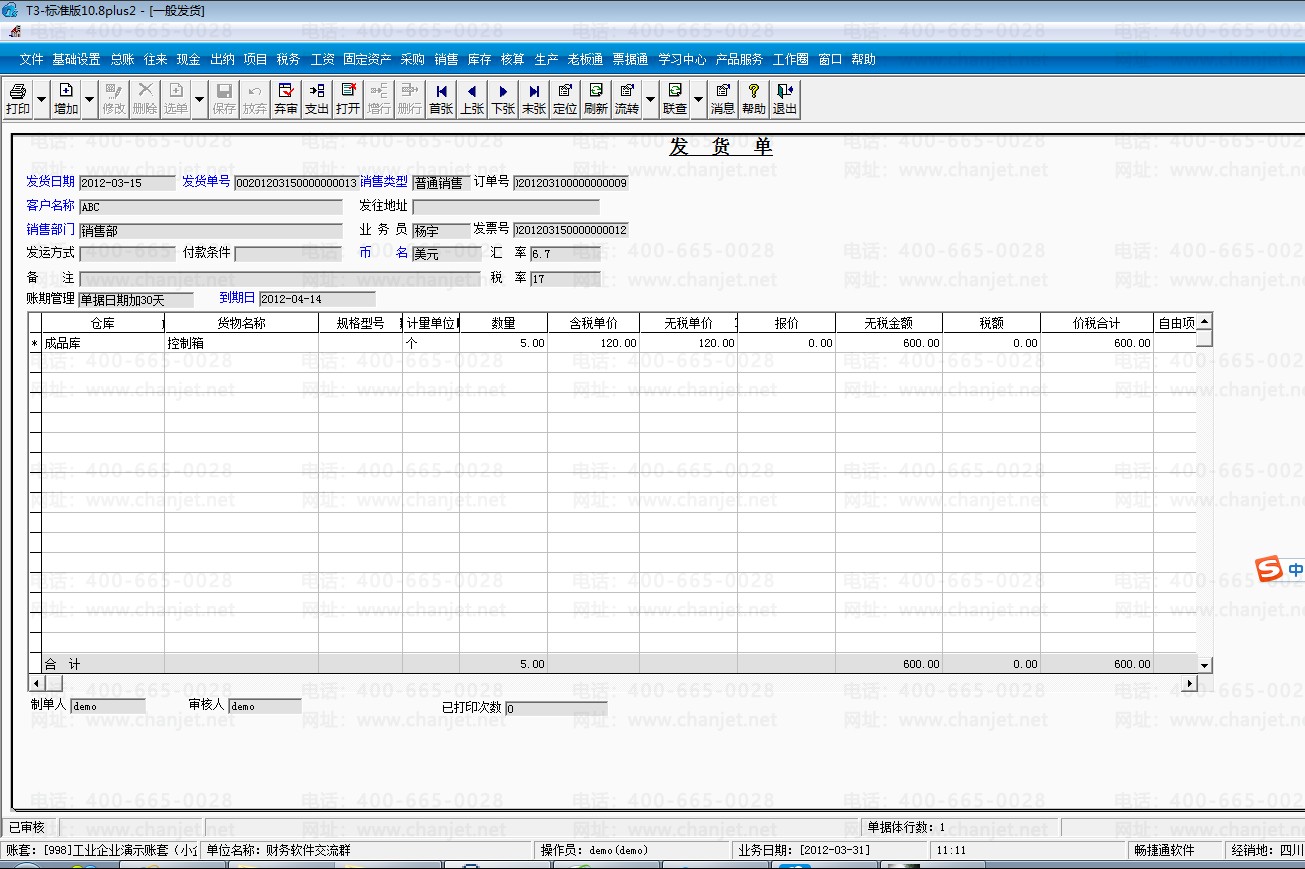Un-approve the document with the 弃审 icon
Screen dimensions: 1305x869
tap(286, 99)
